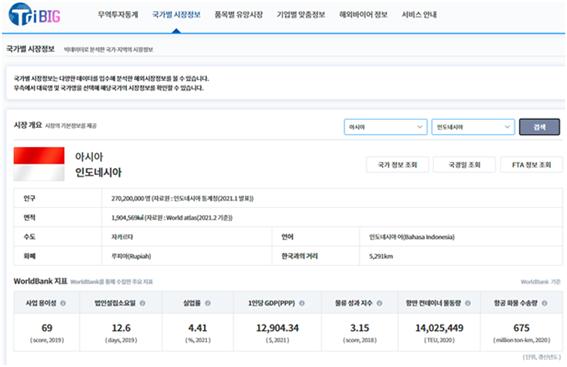
Task: Click the 검색 search button
Action: pyautogui.click(x=540, y=127)
